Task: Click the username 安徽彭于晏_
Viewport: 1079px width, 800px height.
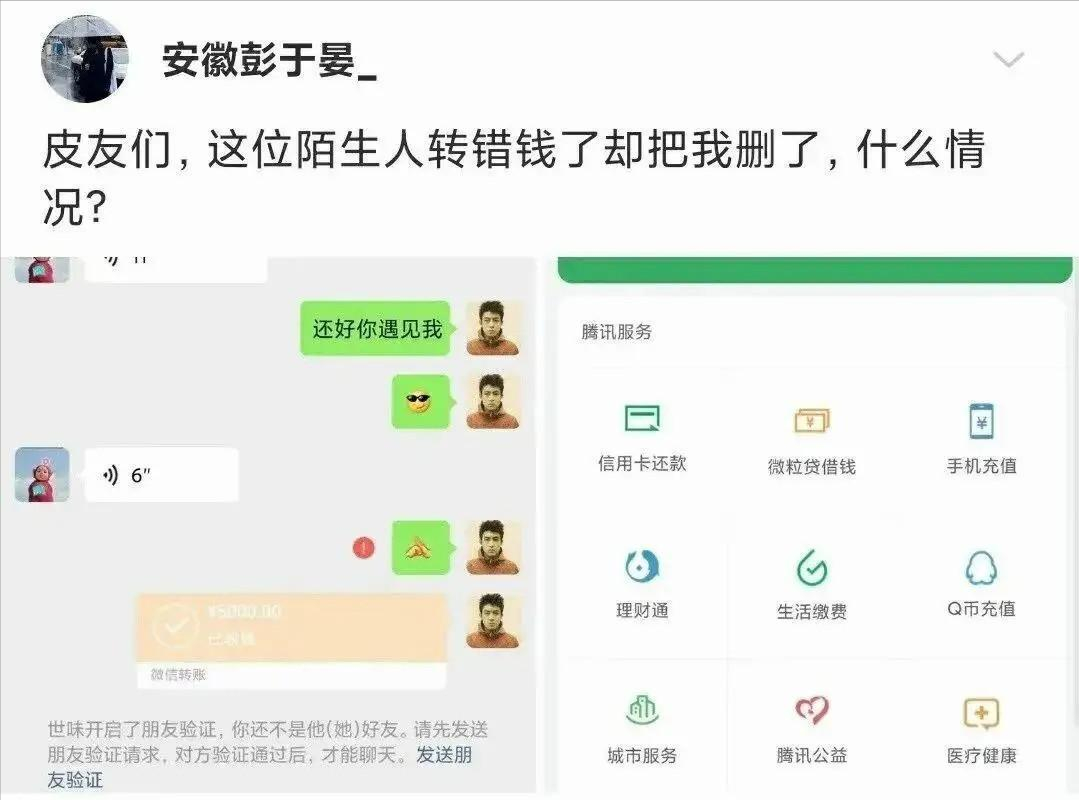Action: coord(269,61)
